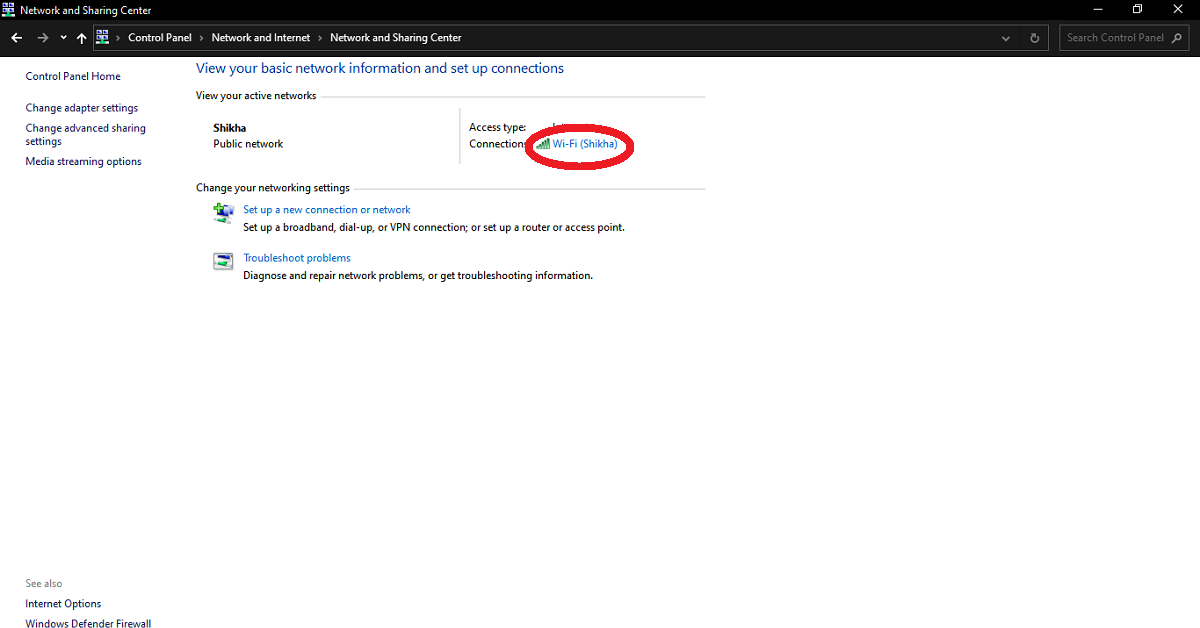
Task: Expand the address bar history dropdown
Action: (1006, 38)
